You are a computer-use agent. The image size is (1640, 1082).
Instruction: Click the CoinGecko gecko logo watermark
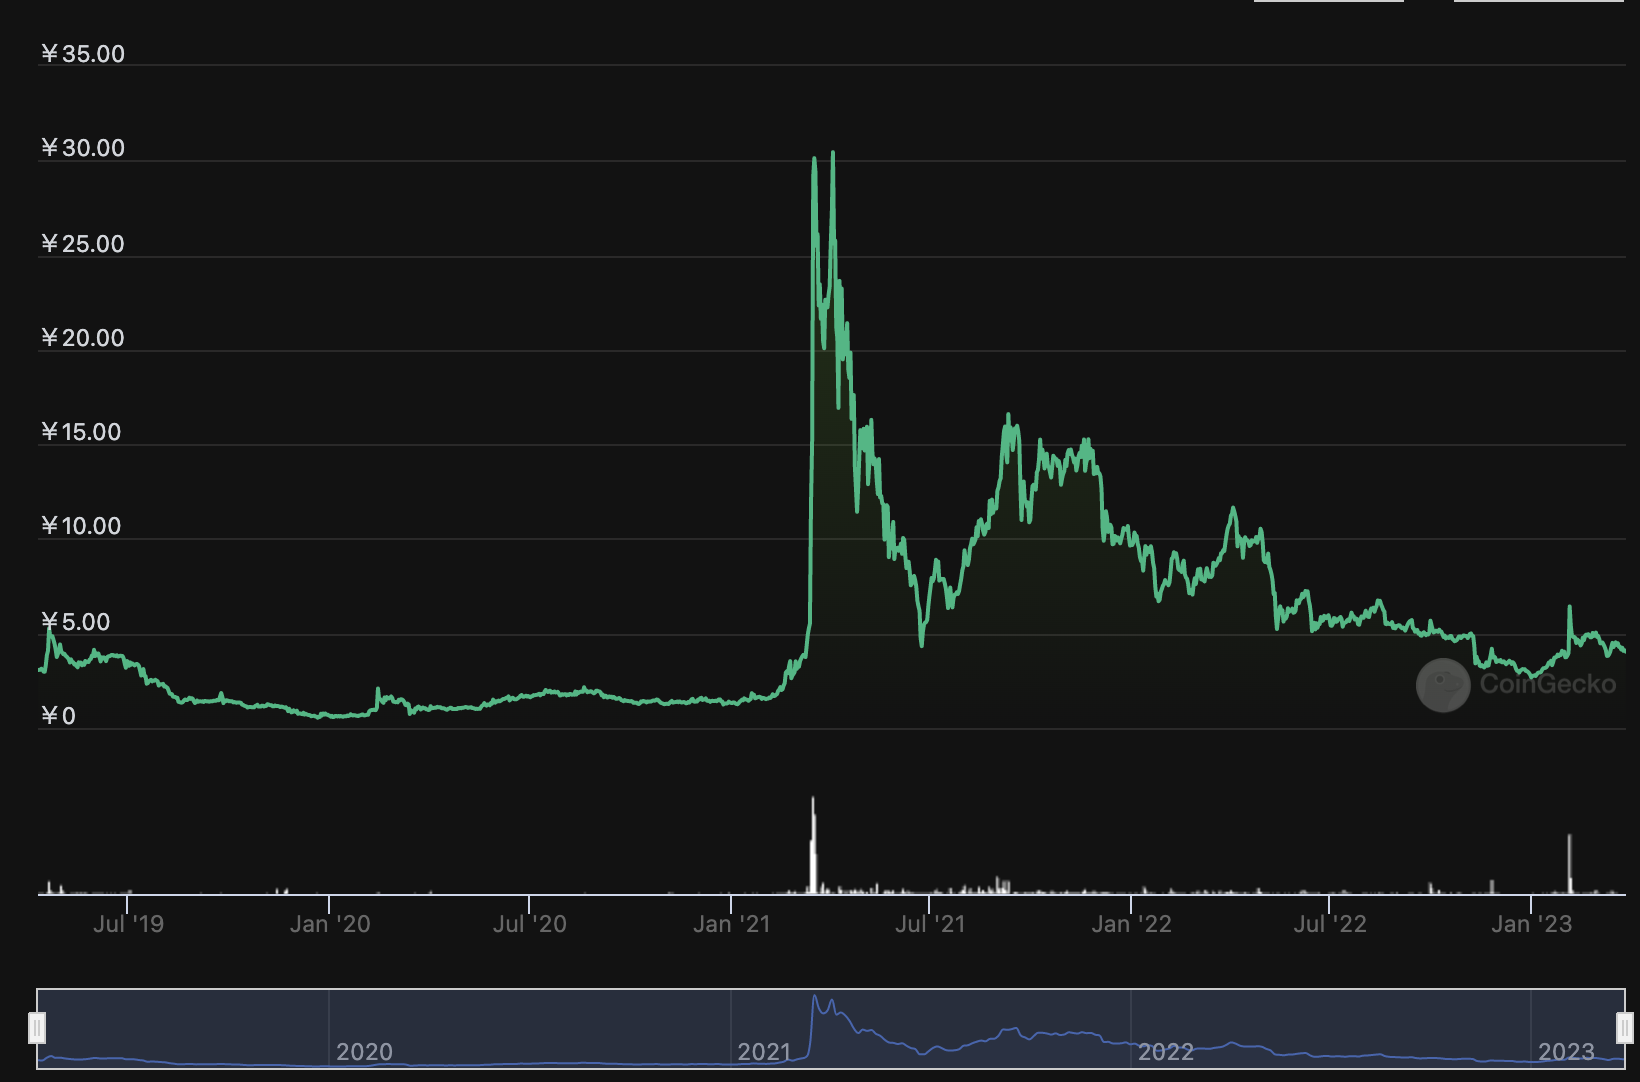coord(1442,685)
